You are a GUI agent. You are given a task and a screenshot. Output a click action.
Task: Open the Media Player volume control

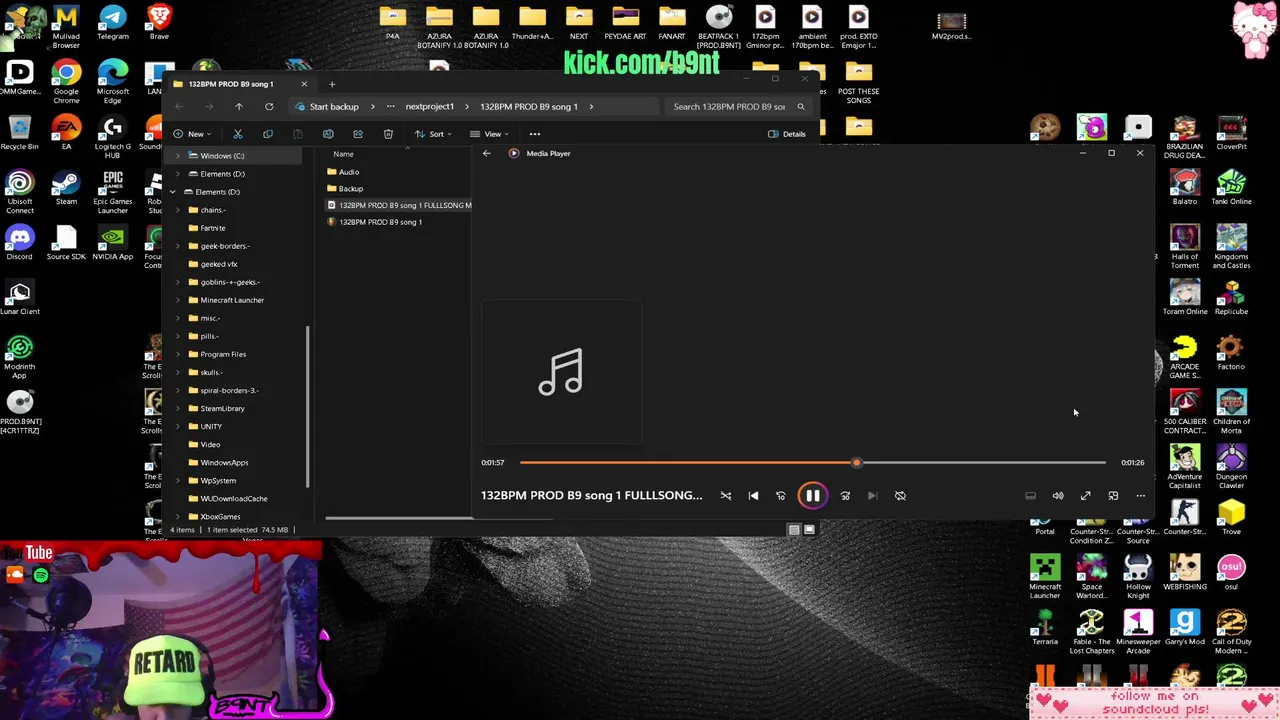(x=1058, y=496)
